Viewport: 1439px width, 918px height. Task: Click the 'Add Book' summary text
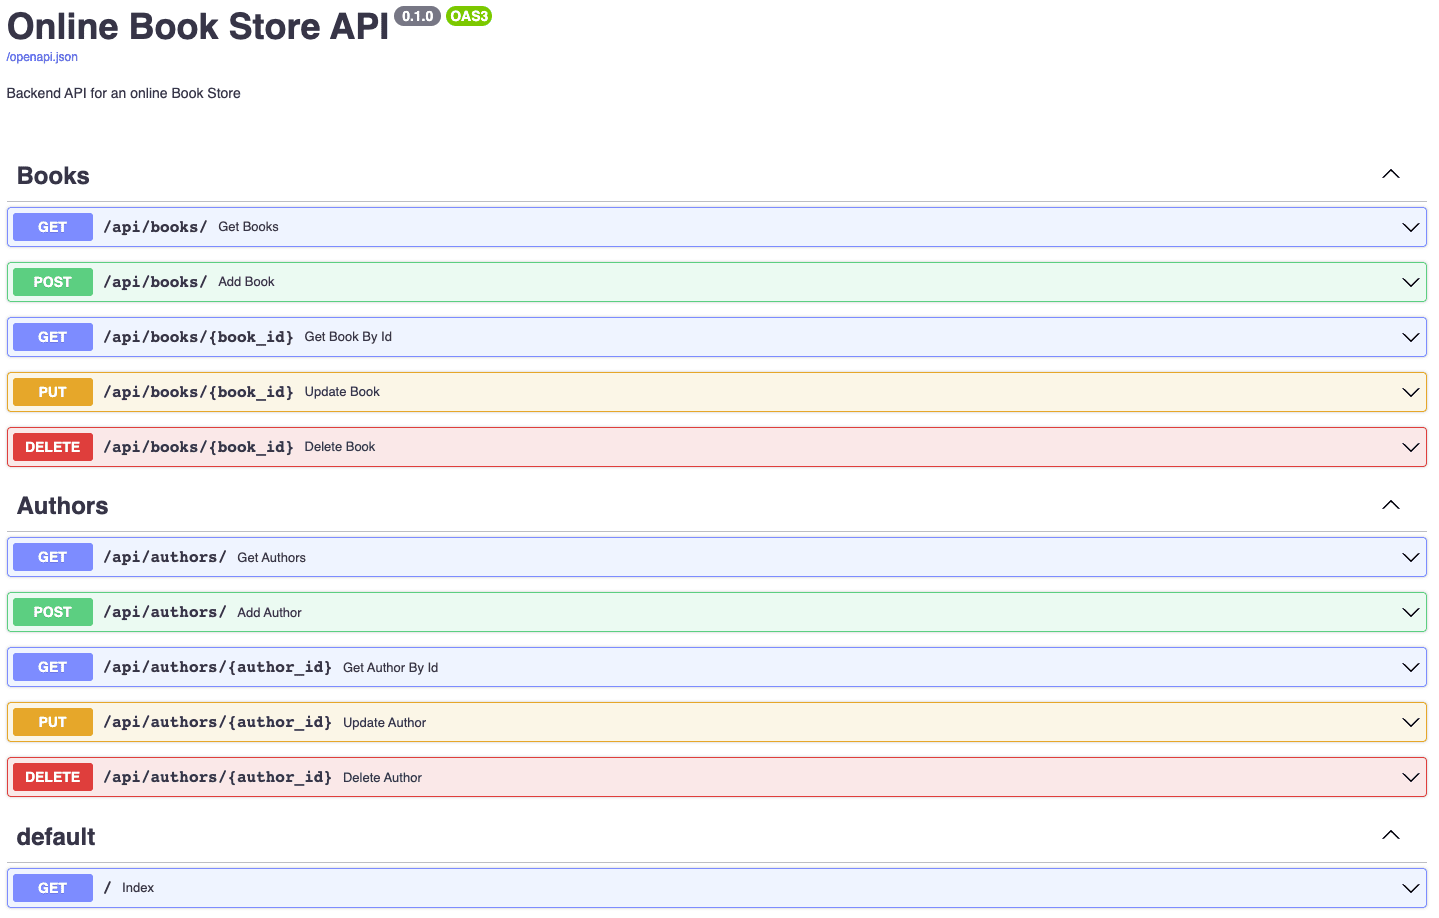click(246, 282)
